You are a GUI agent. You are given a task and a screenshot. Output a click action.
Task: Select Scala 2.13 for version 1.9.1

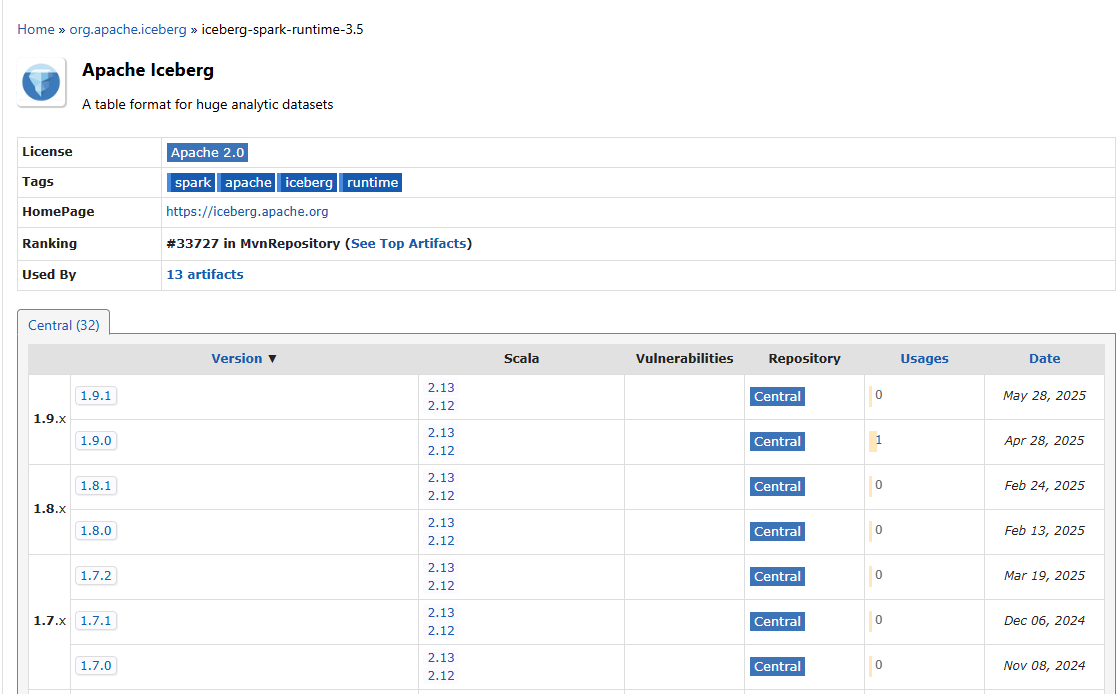pos(441,388)
